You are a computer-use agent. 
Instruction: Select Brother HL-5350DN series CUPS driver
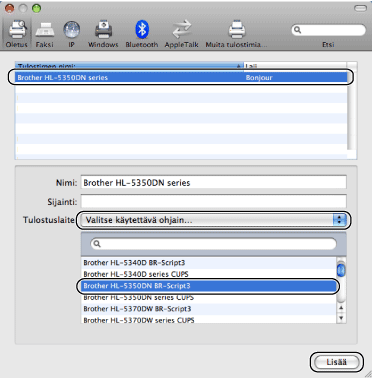click(x=209, y=297)
